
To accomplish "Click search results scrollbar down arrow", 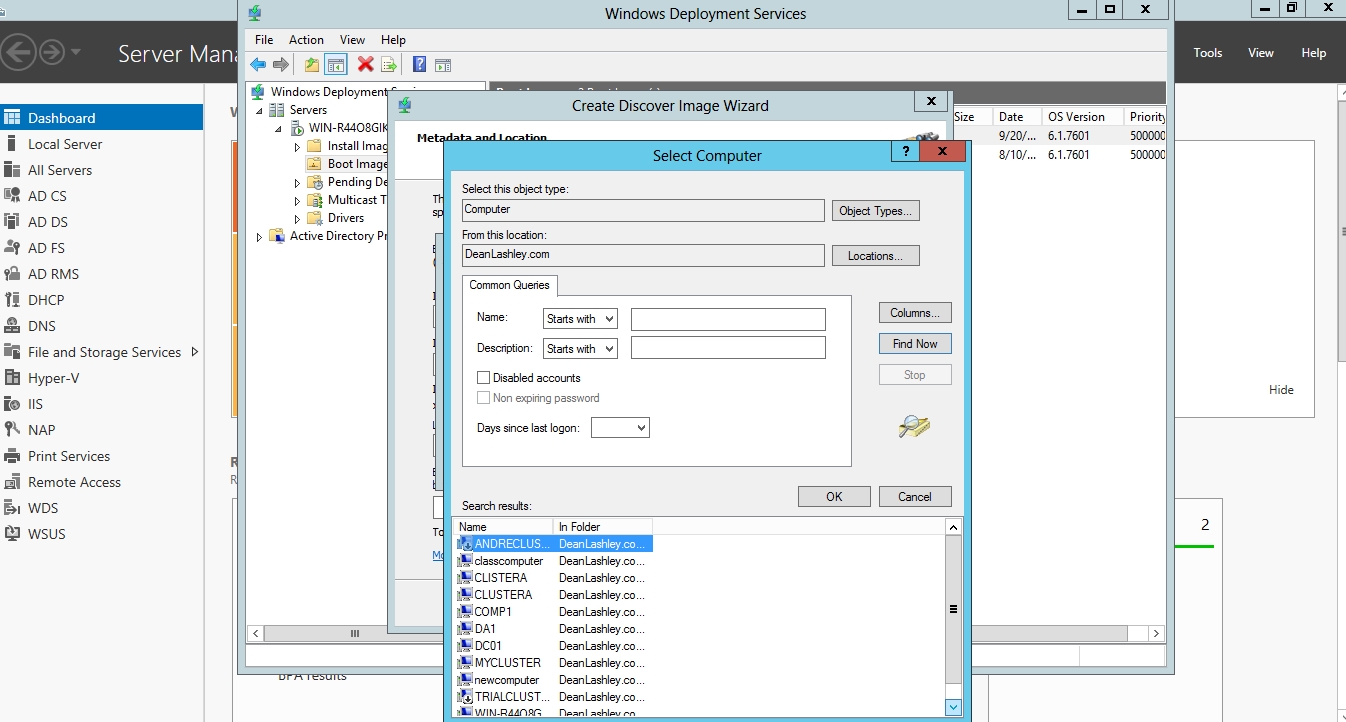I will [x=953, y=707].
